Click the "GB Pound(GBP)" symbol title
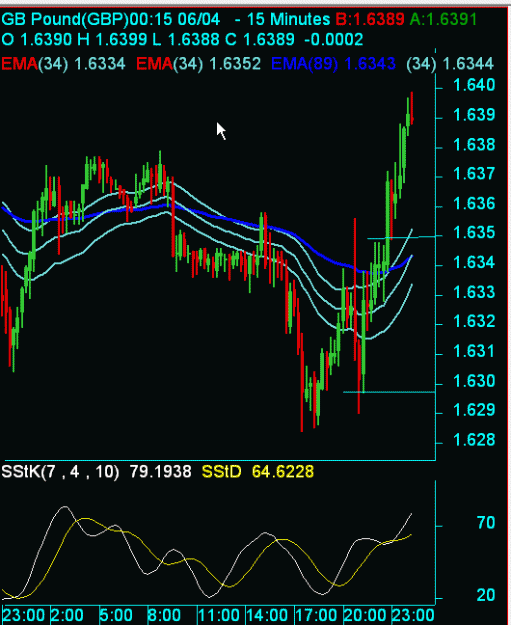511x625 pixels. [65, 20]
